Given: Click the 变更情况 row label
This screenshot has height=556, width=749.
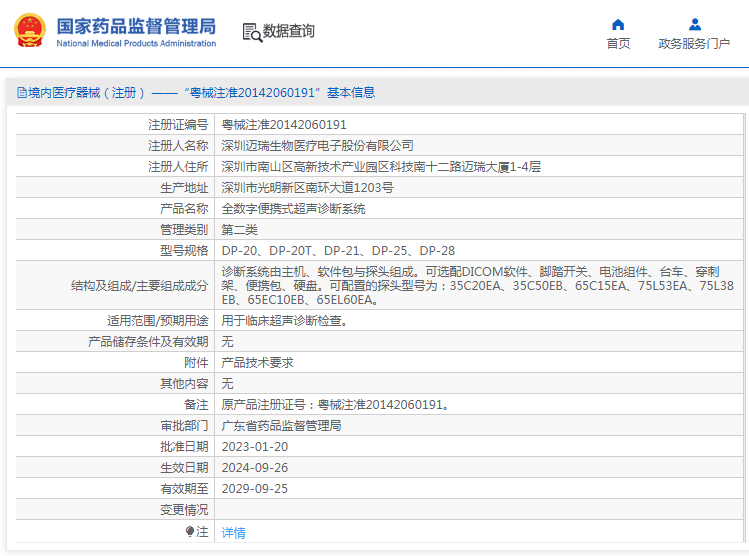Looking at the screenshot, I should (184, 510).
